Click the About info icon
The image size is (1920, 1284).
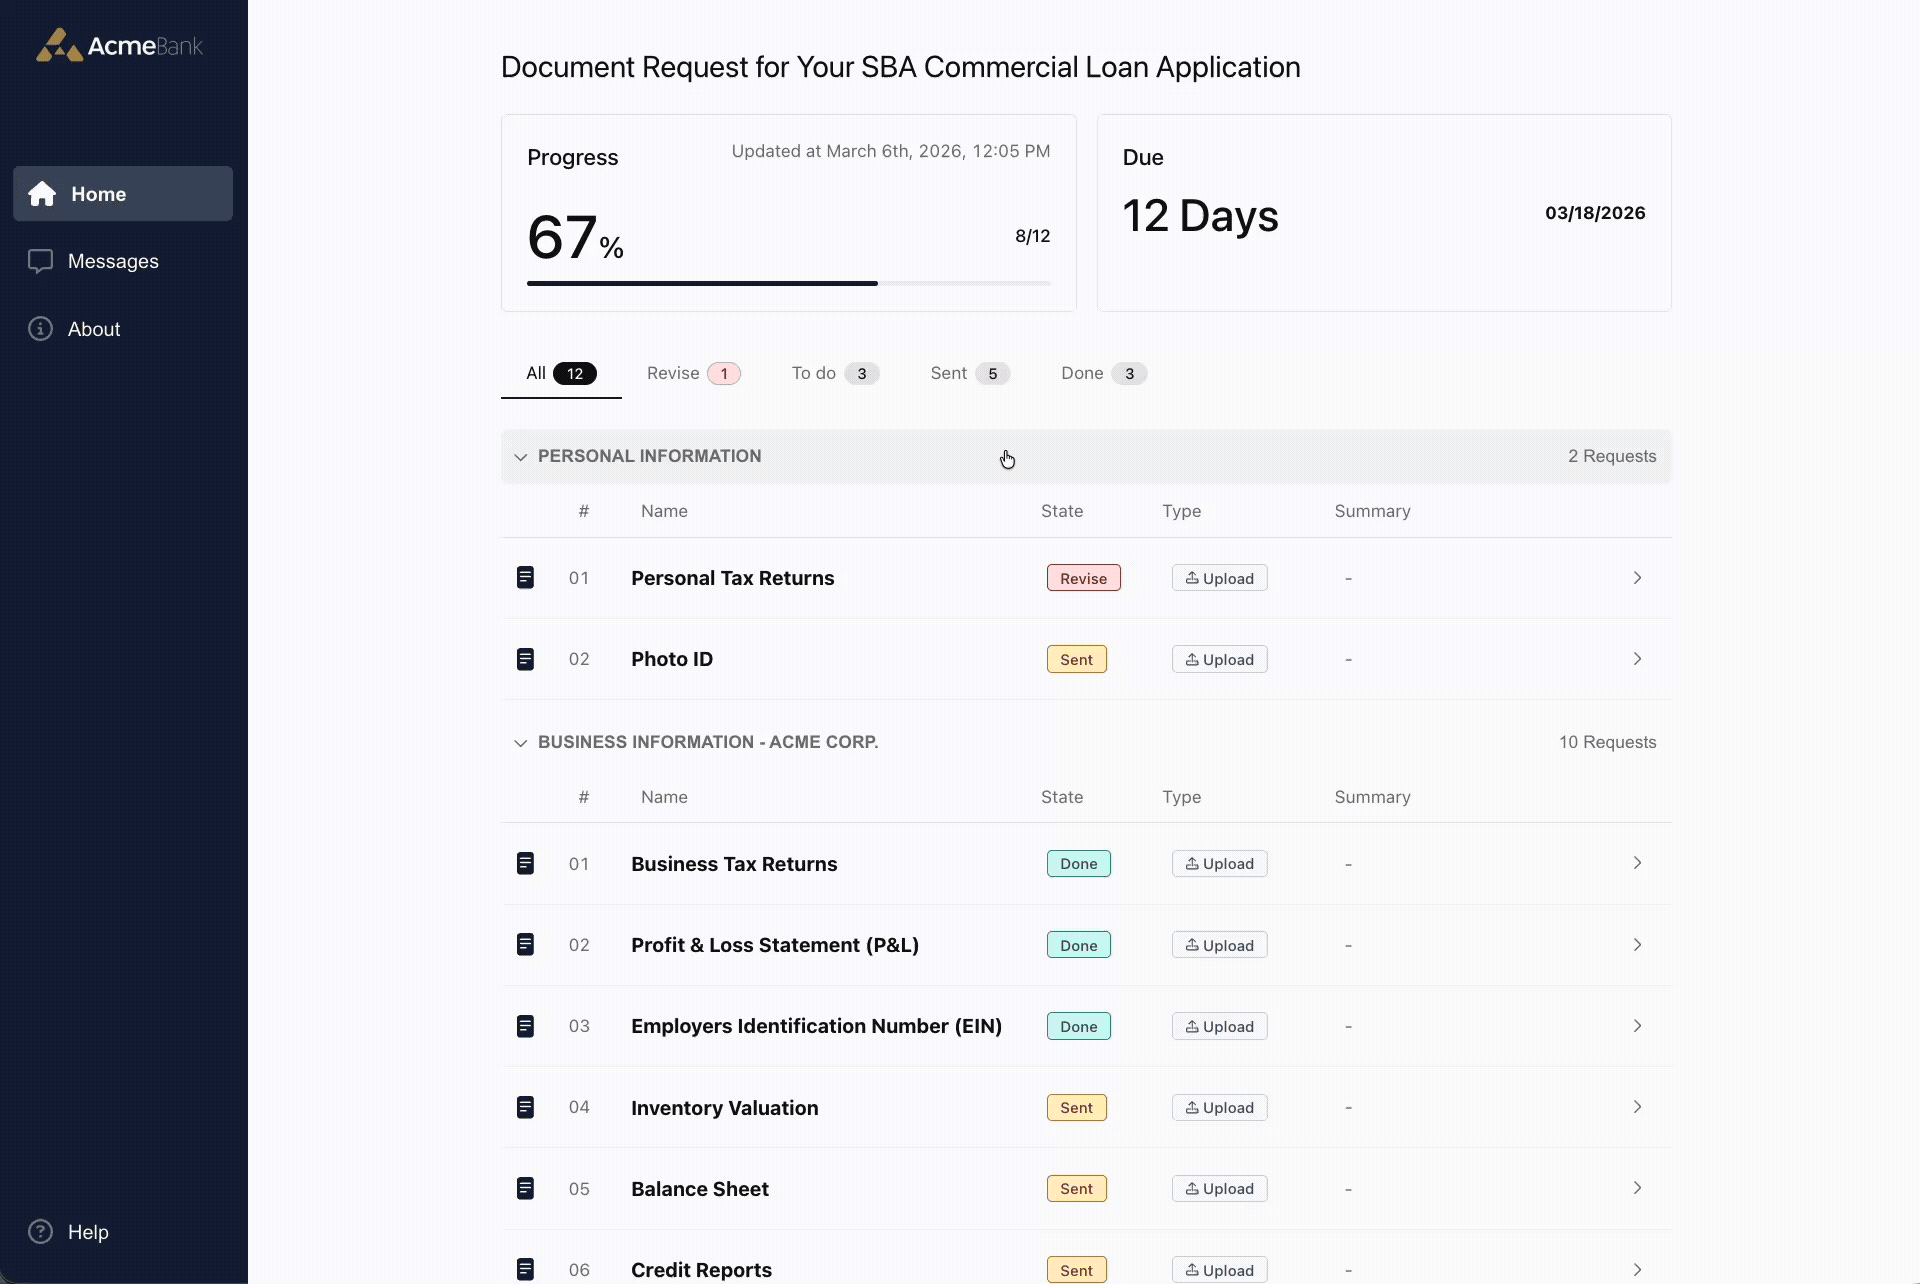(x=40, y=329)
